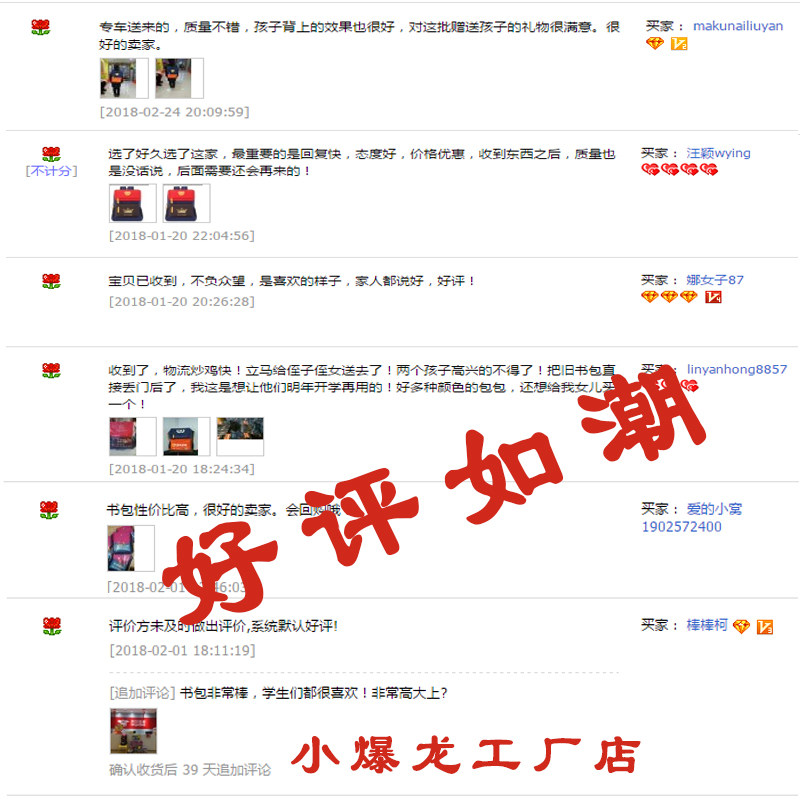Open the third photo in linyanhong8857's review
The height and width of the screenshot is (800, 800).
point(240,436)
